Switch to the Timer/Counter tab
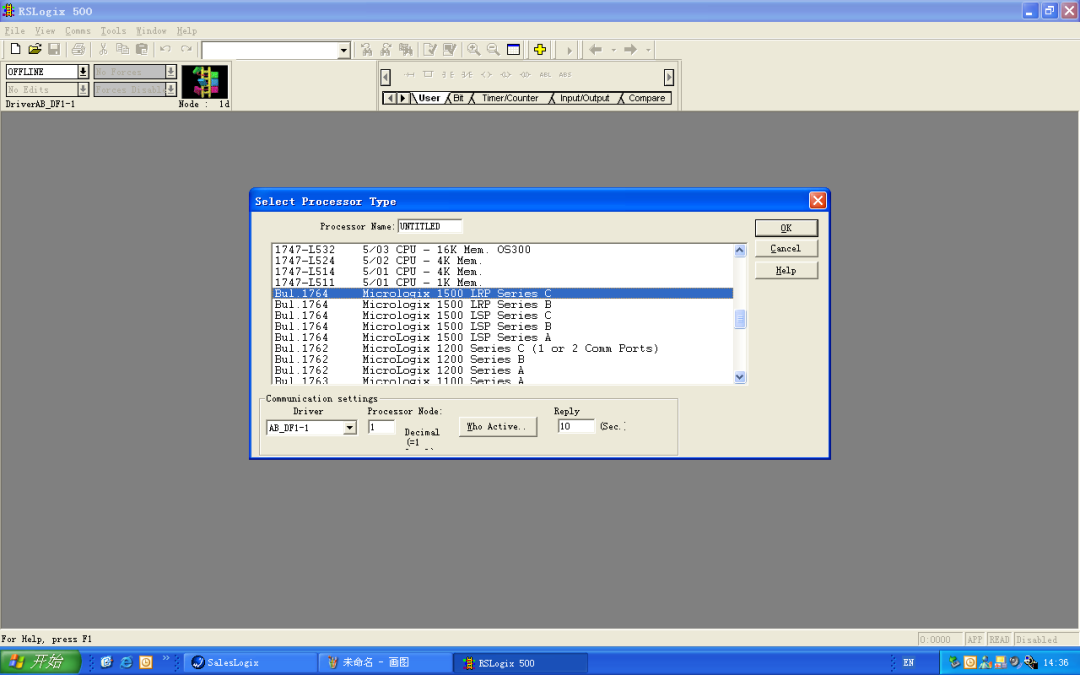This screenshot has width=1080, height=675. coord(510,98)
